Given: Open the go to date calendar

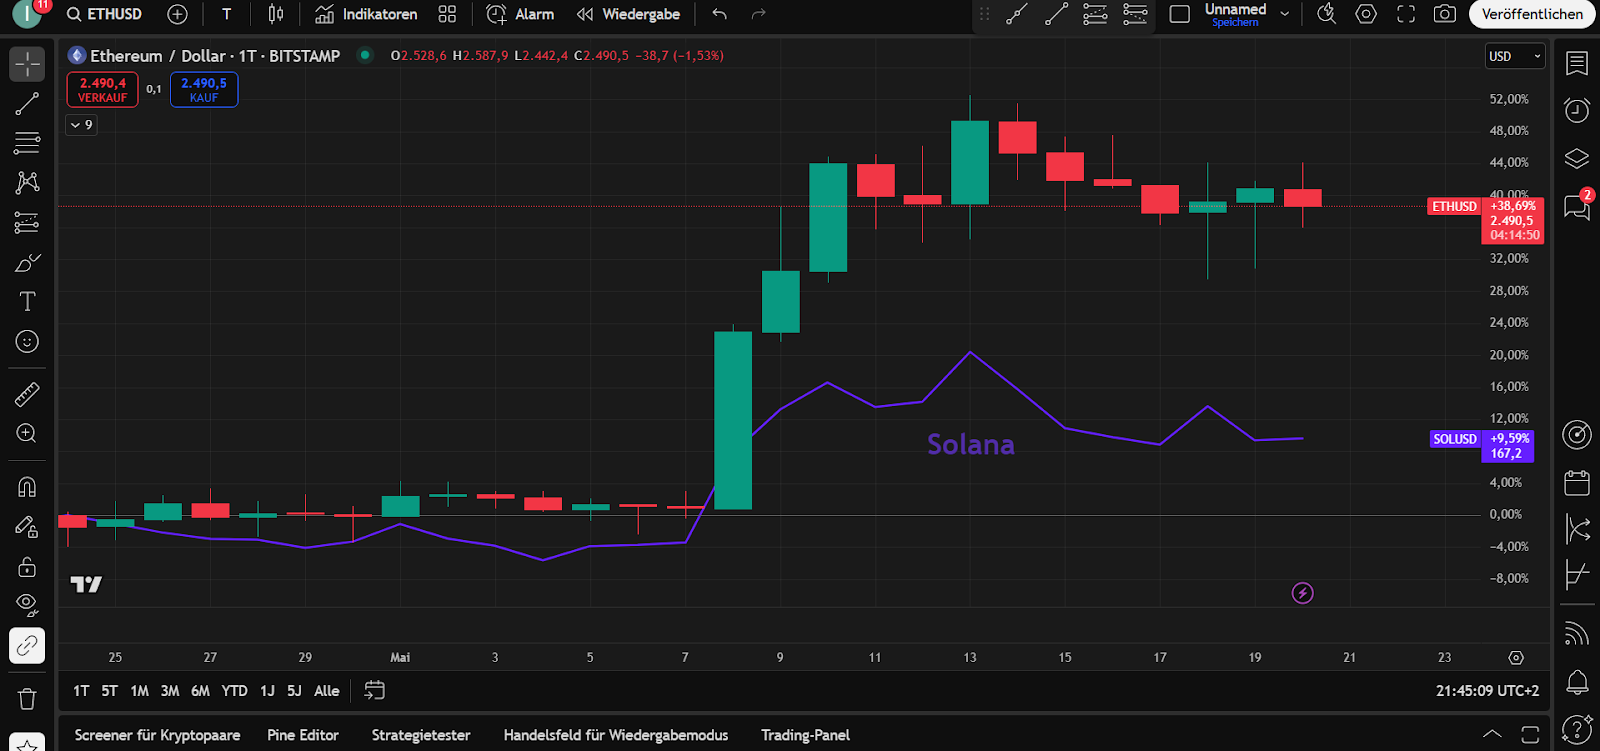Looking at the screenshot, I should (375, 690).
